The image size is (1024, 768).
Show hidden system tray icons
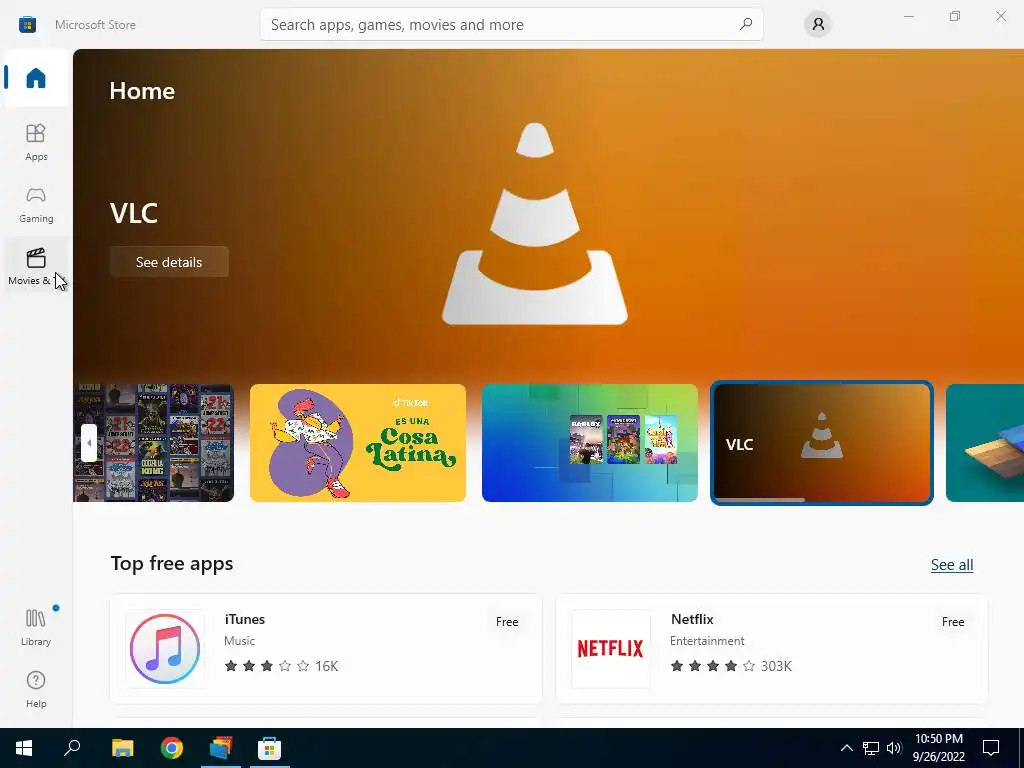coord(846,748)
